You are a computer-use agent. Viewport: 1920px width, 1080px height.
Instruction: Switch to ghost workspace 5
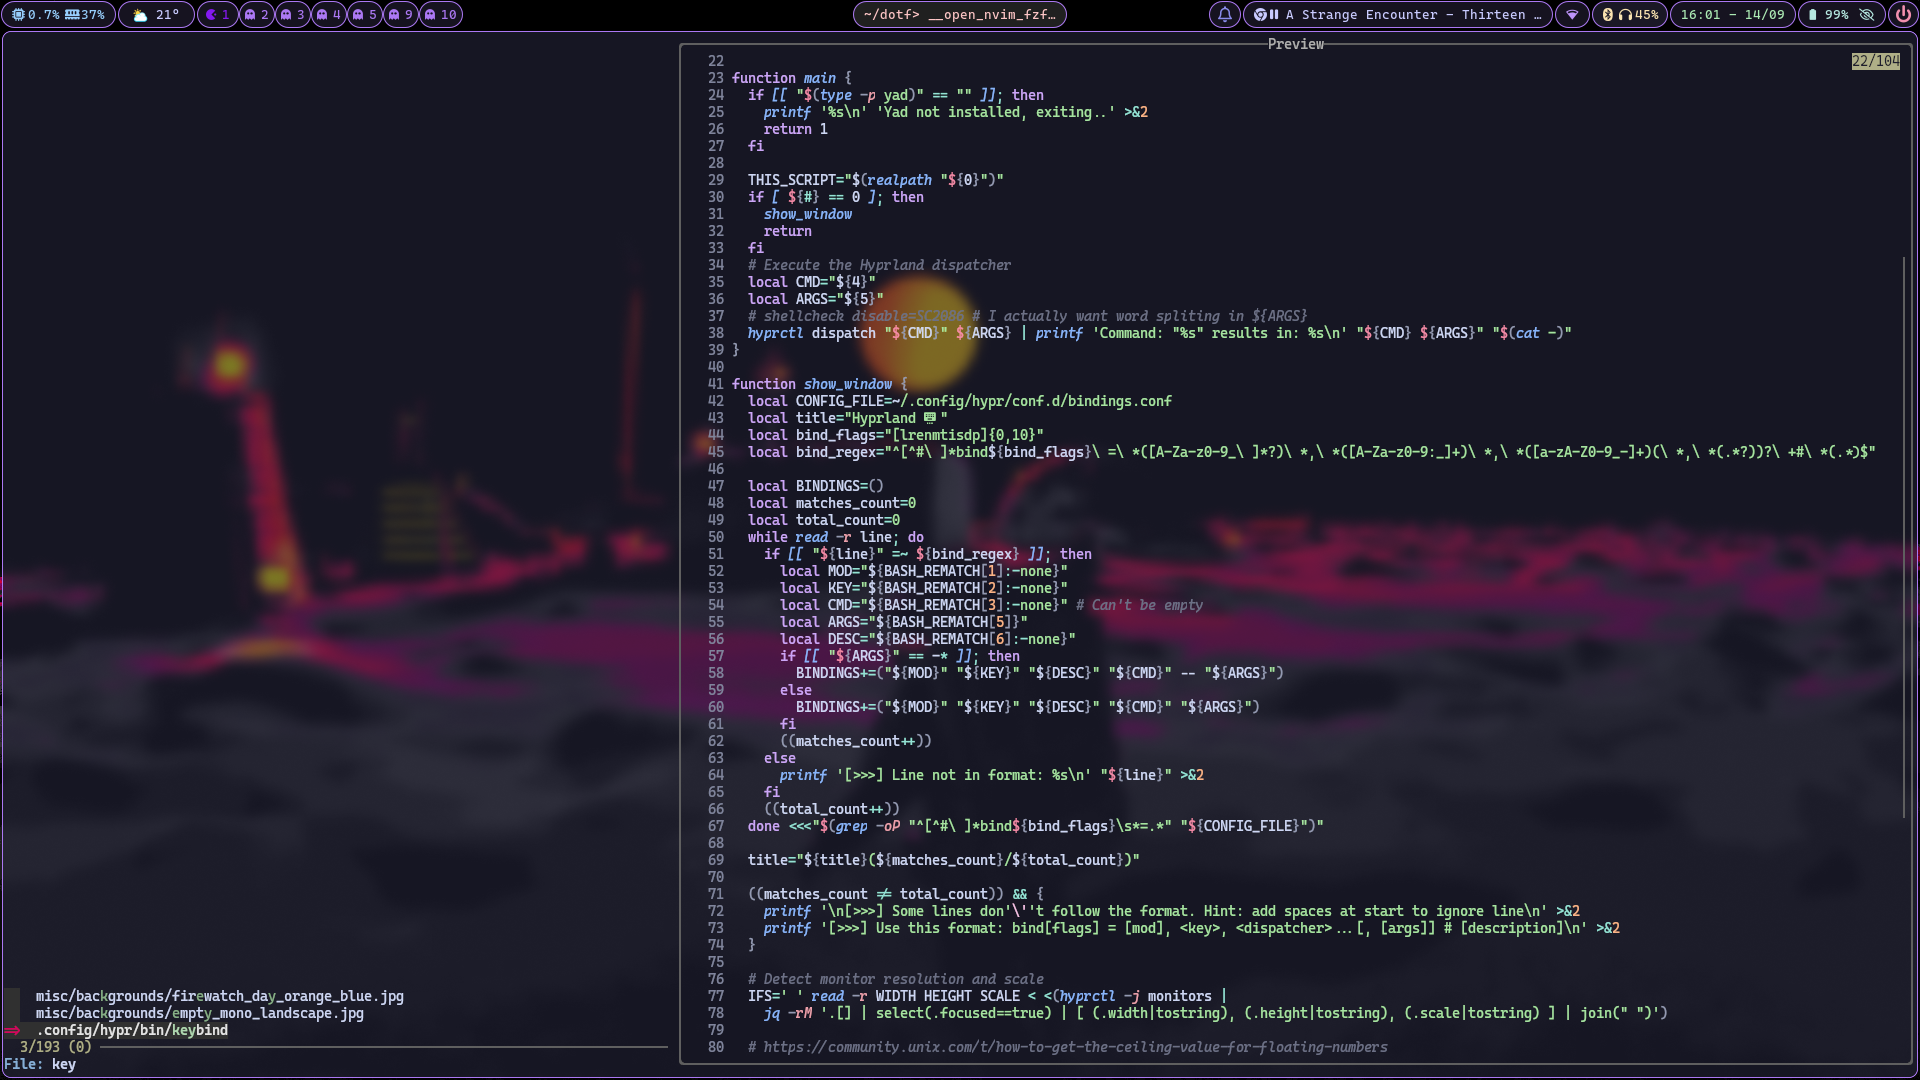coord(365,15)
